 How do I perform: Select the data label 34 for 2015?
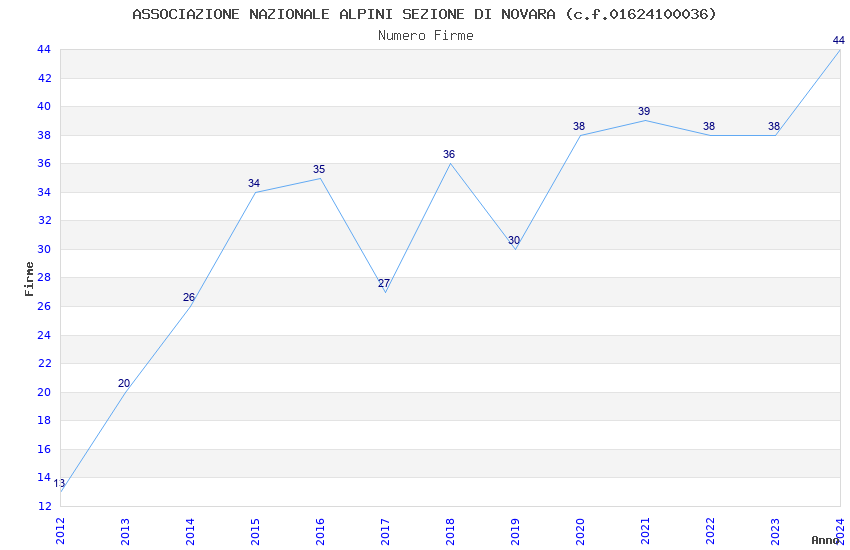click(x=254, y=183)
